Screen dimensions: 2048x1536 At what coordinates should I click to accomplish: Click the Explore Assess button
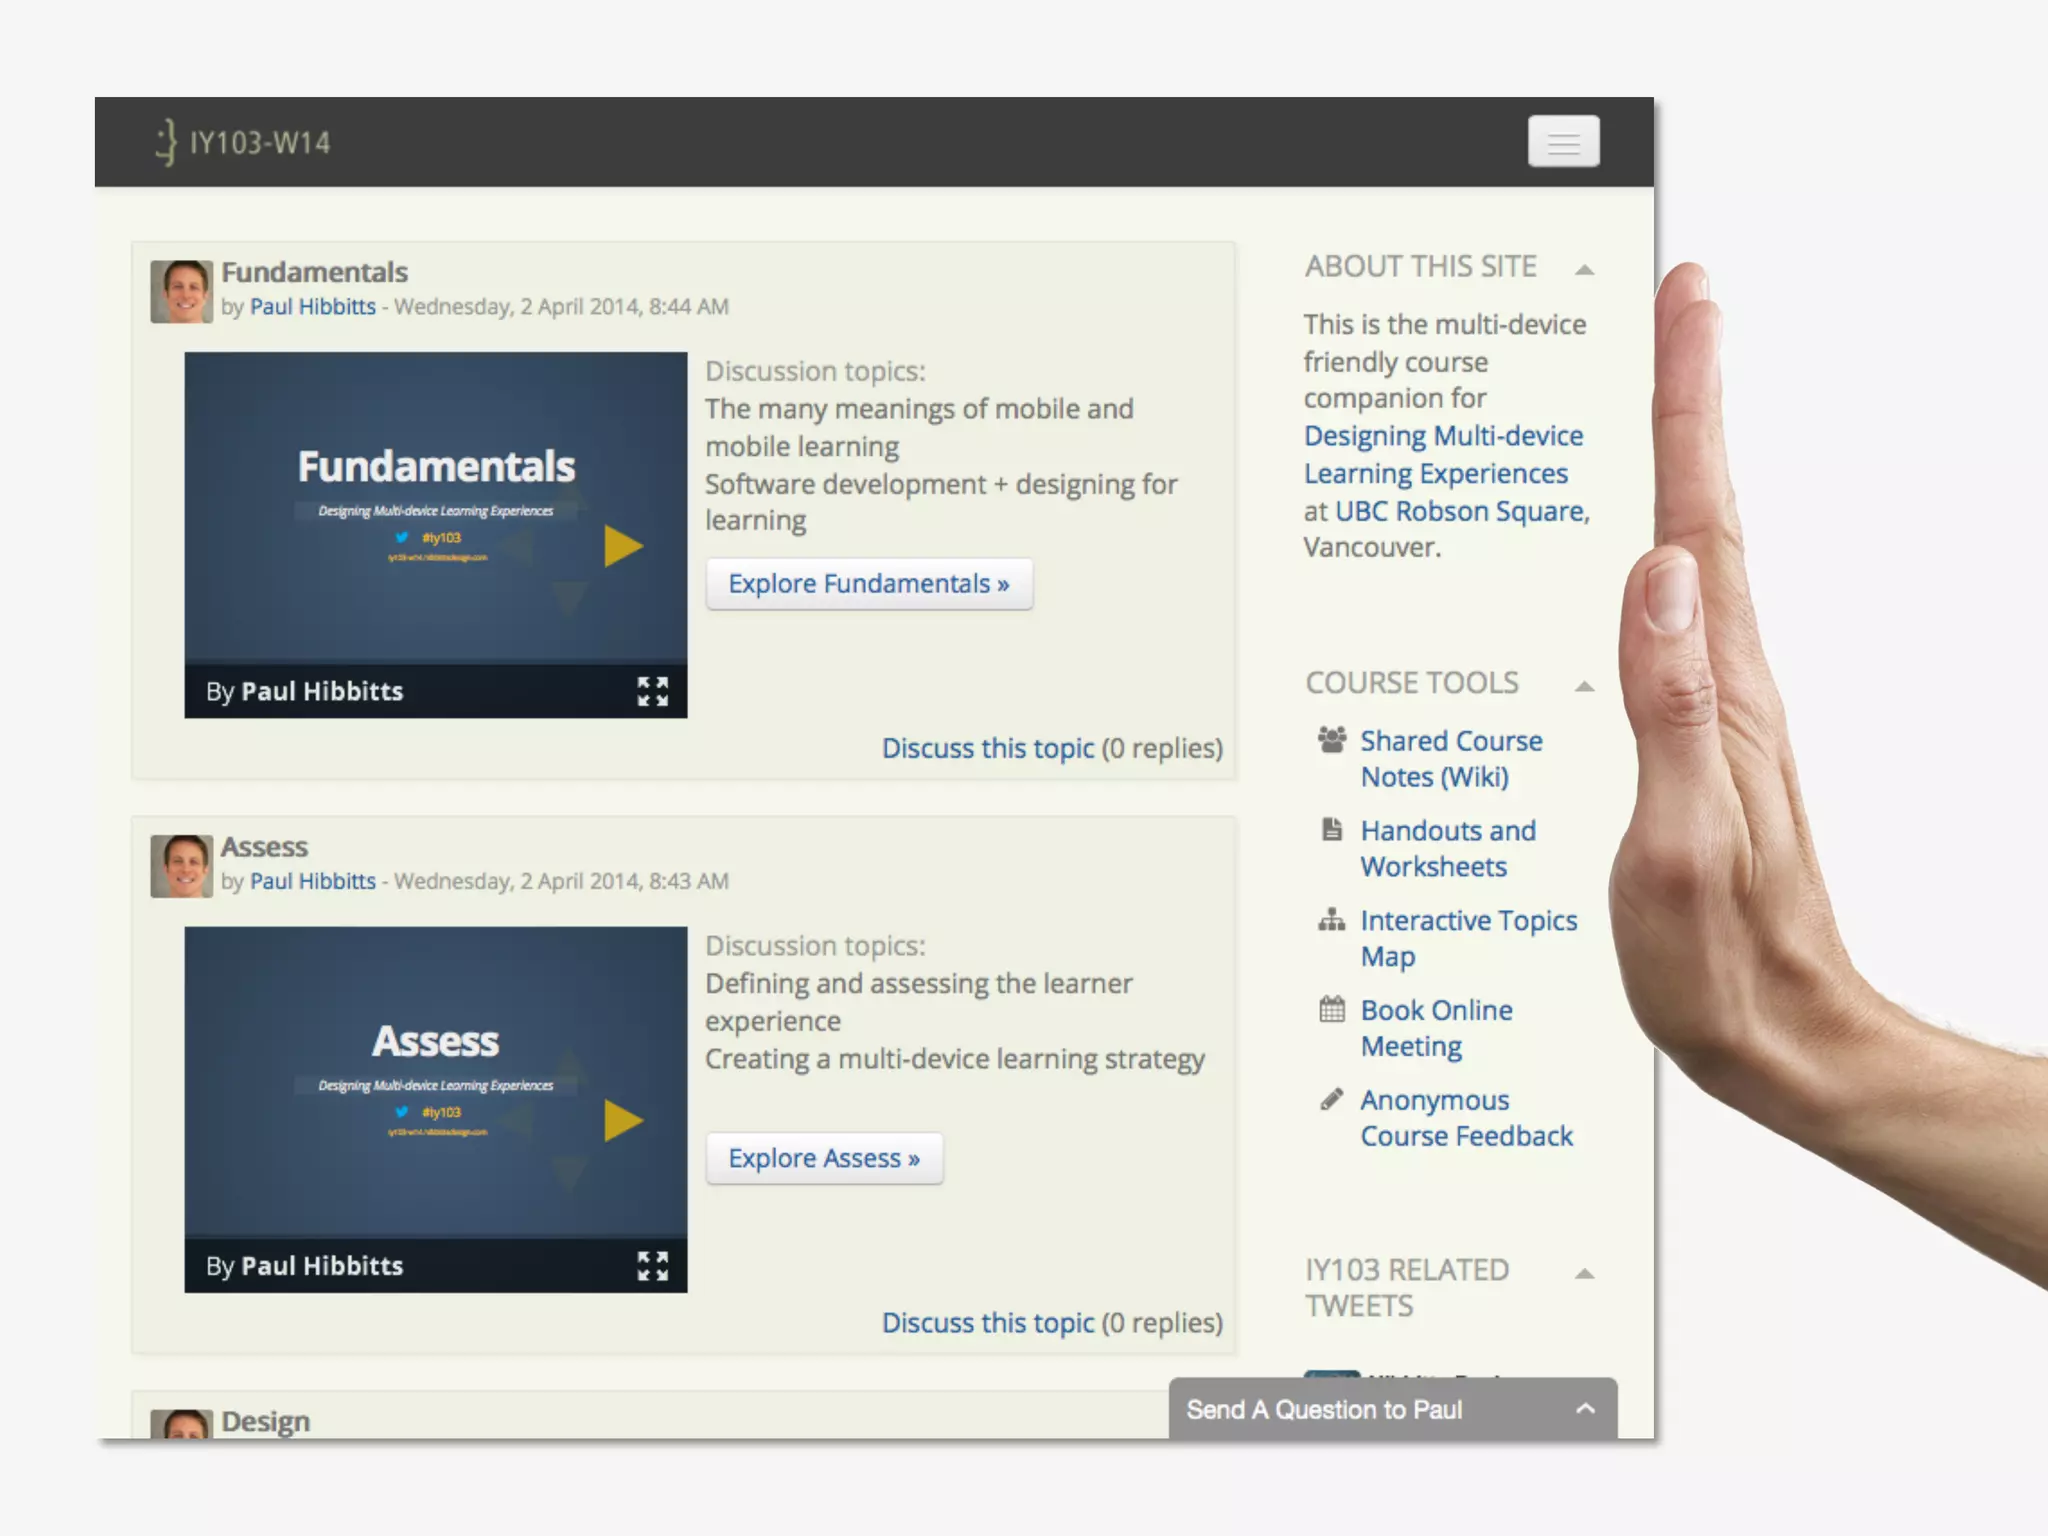[x=823, y=1158]
